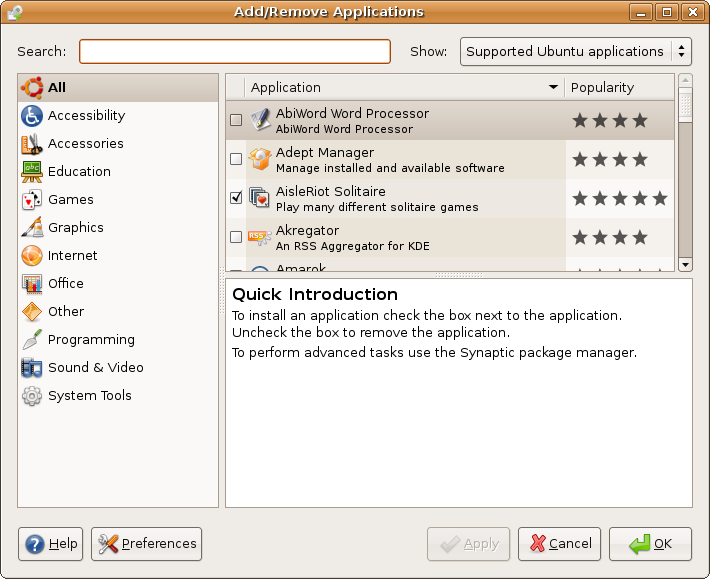Viewport: 710px width, 579px height.
Task: Click the Akregator four-star popularity rating
Action: 610,237
